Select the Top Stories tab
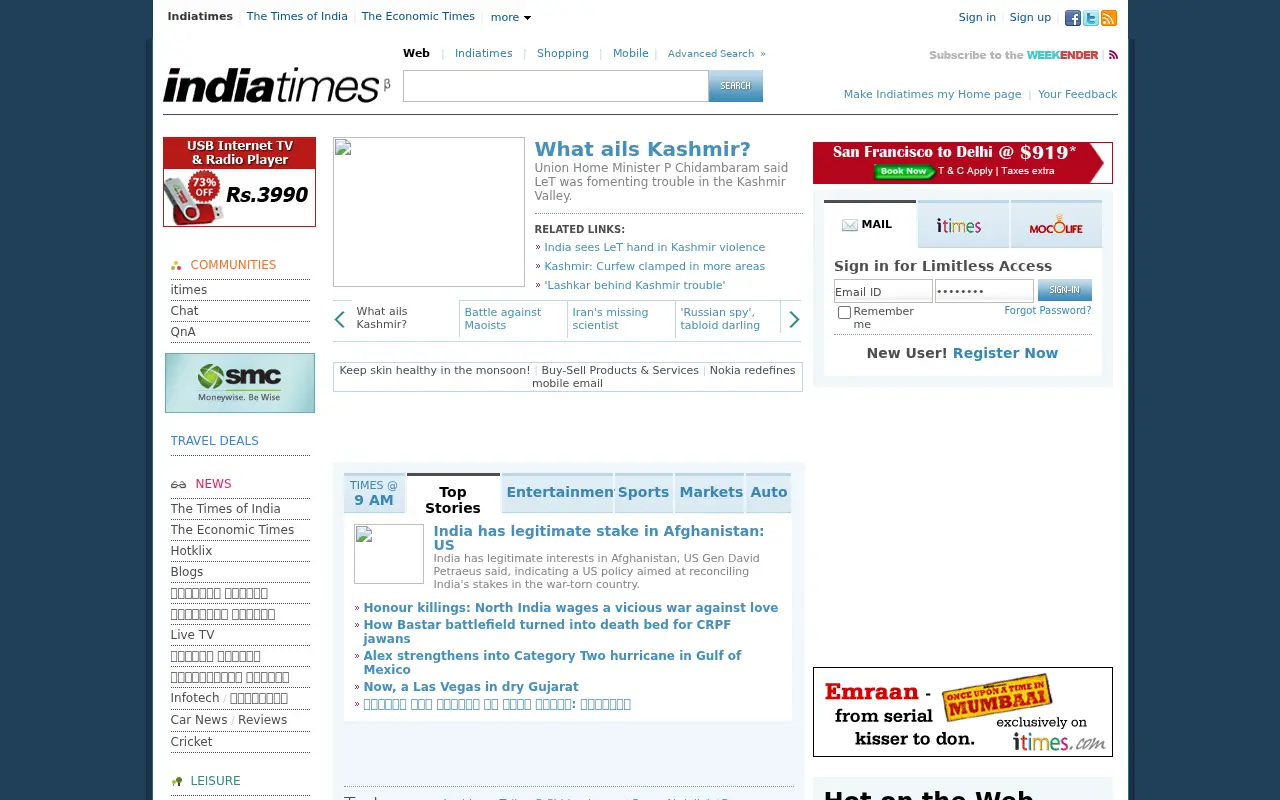Screen dimensions: 1280x800 (x=453, y=494)
